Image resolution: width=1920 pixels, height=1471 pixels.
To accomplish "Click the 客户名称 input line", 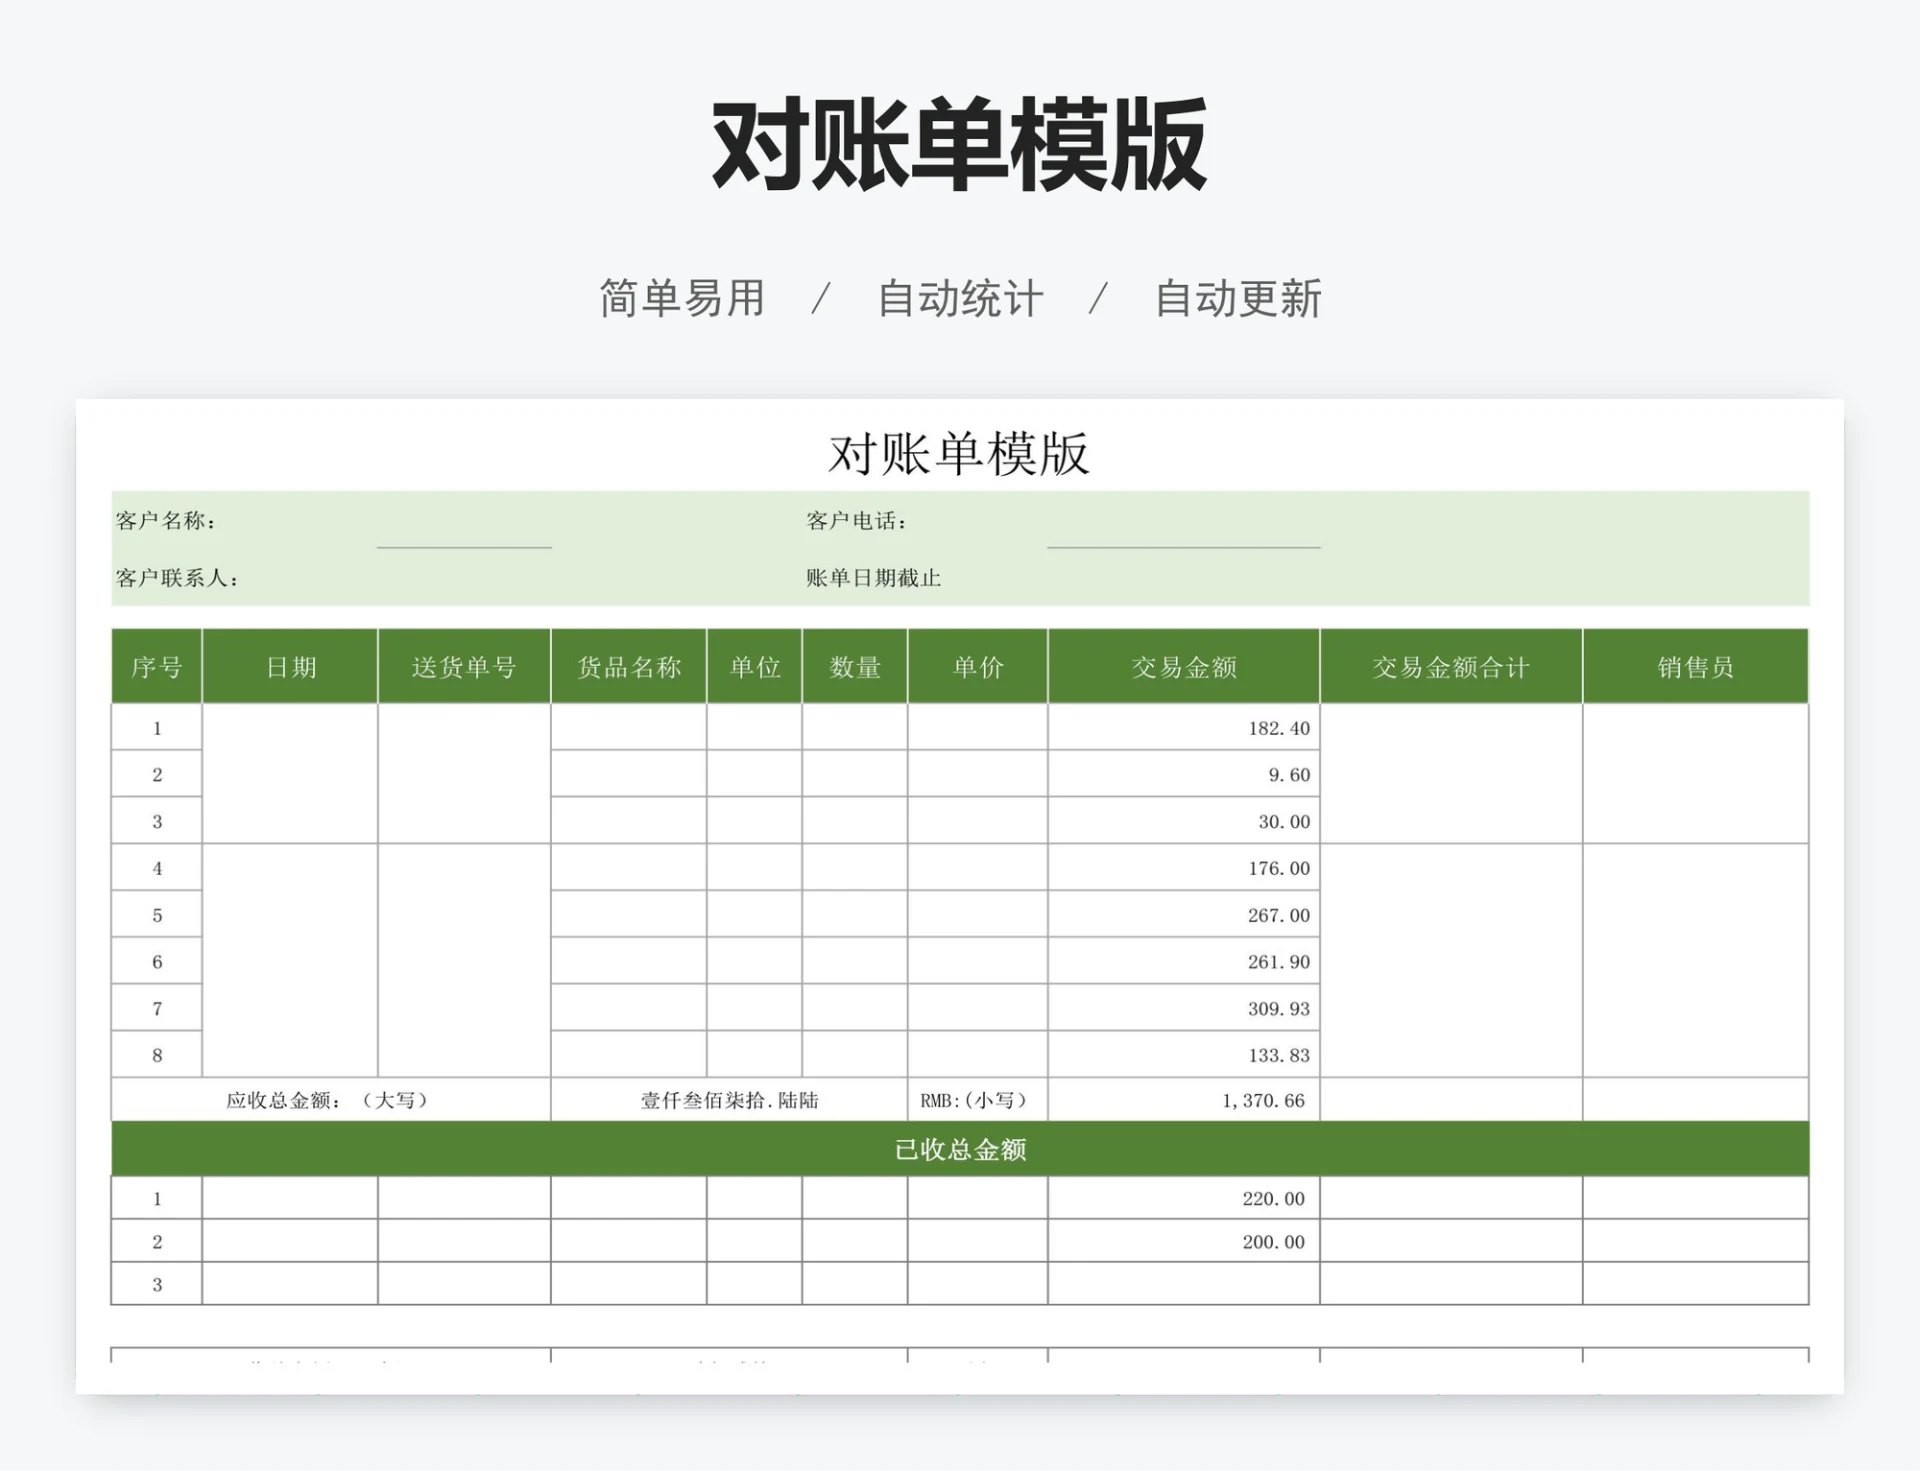I will click(466, 545).
